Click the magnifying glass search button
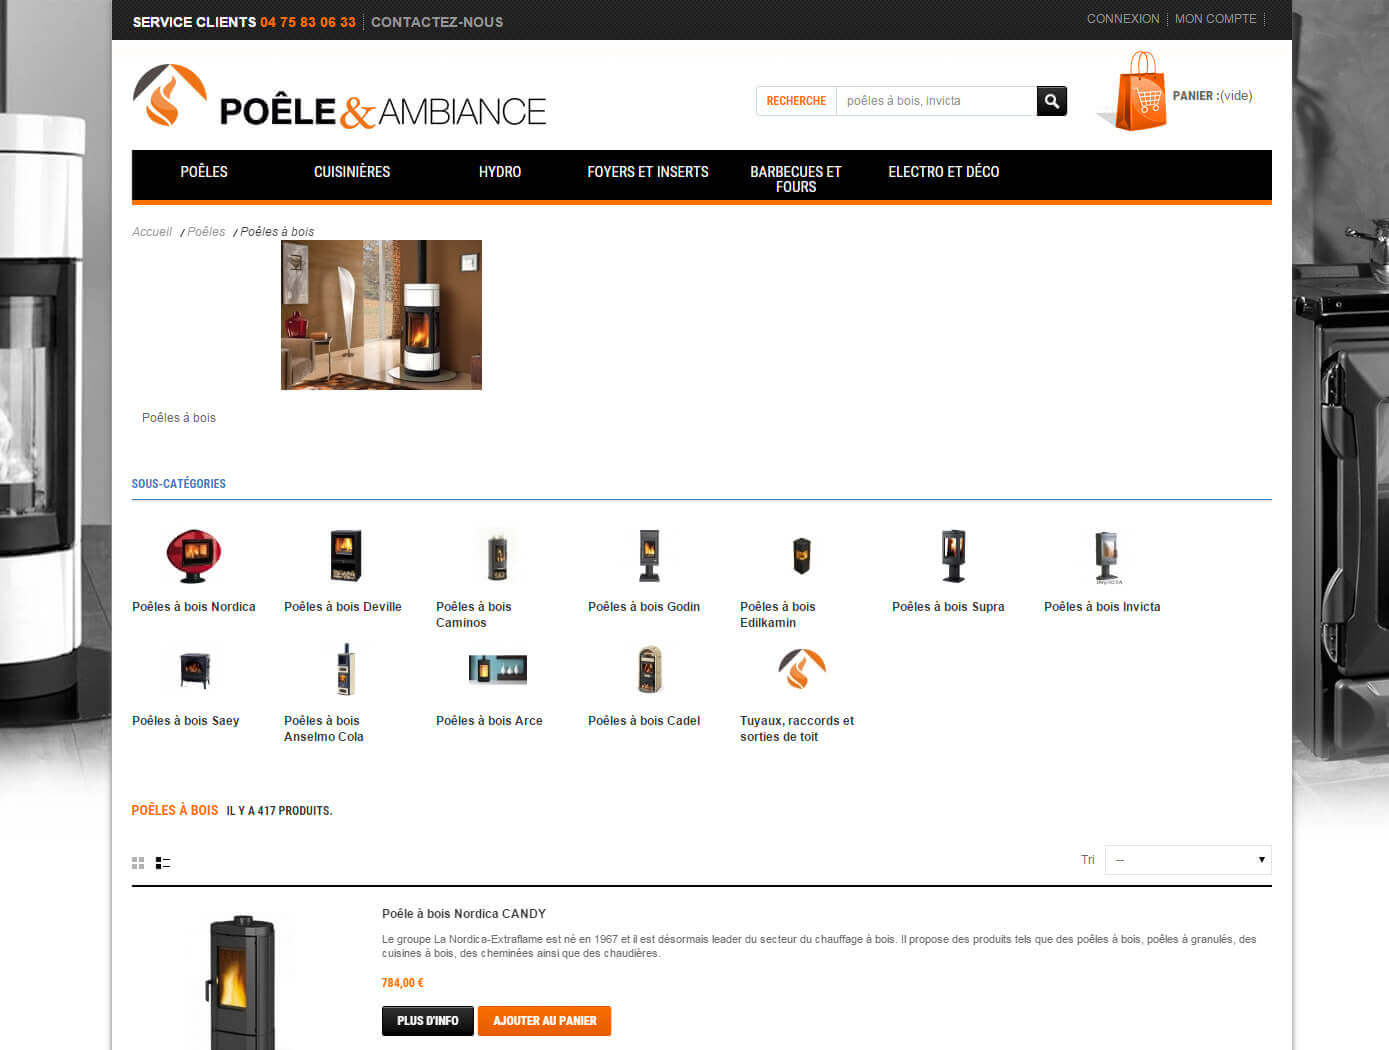The image size is (1389, 1050). tap(1051, 101)
